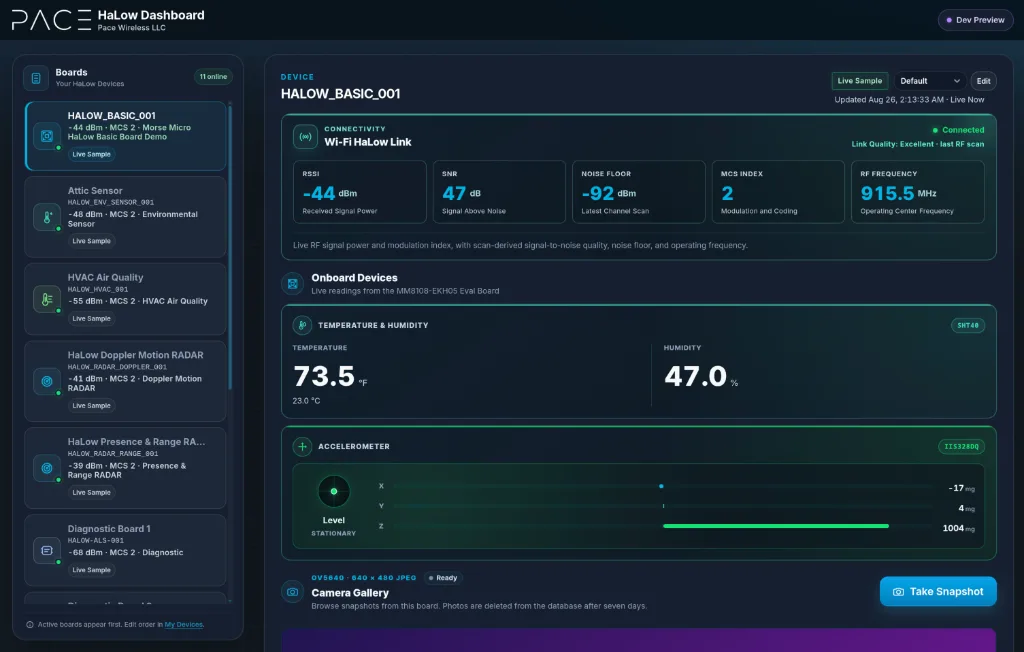1024x652 pixels.
Task: Select the HaLow Presence & Range RADAR board
Action: click(x=125, y=468)
